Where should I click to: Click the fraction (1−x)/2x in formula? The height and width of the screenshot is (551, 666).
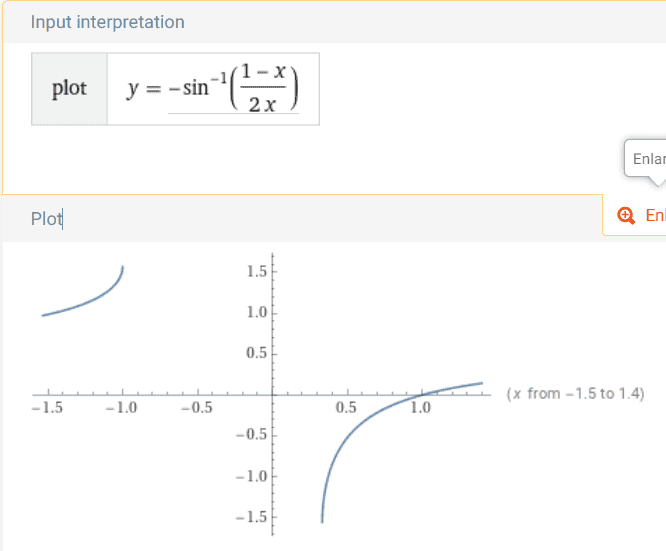(263, 88)
